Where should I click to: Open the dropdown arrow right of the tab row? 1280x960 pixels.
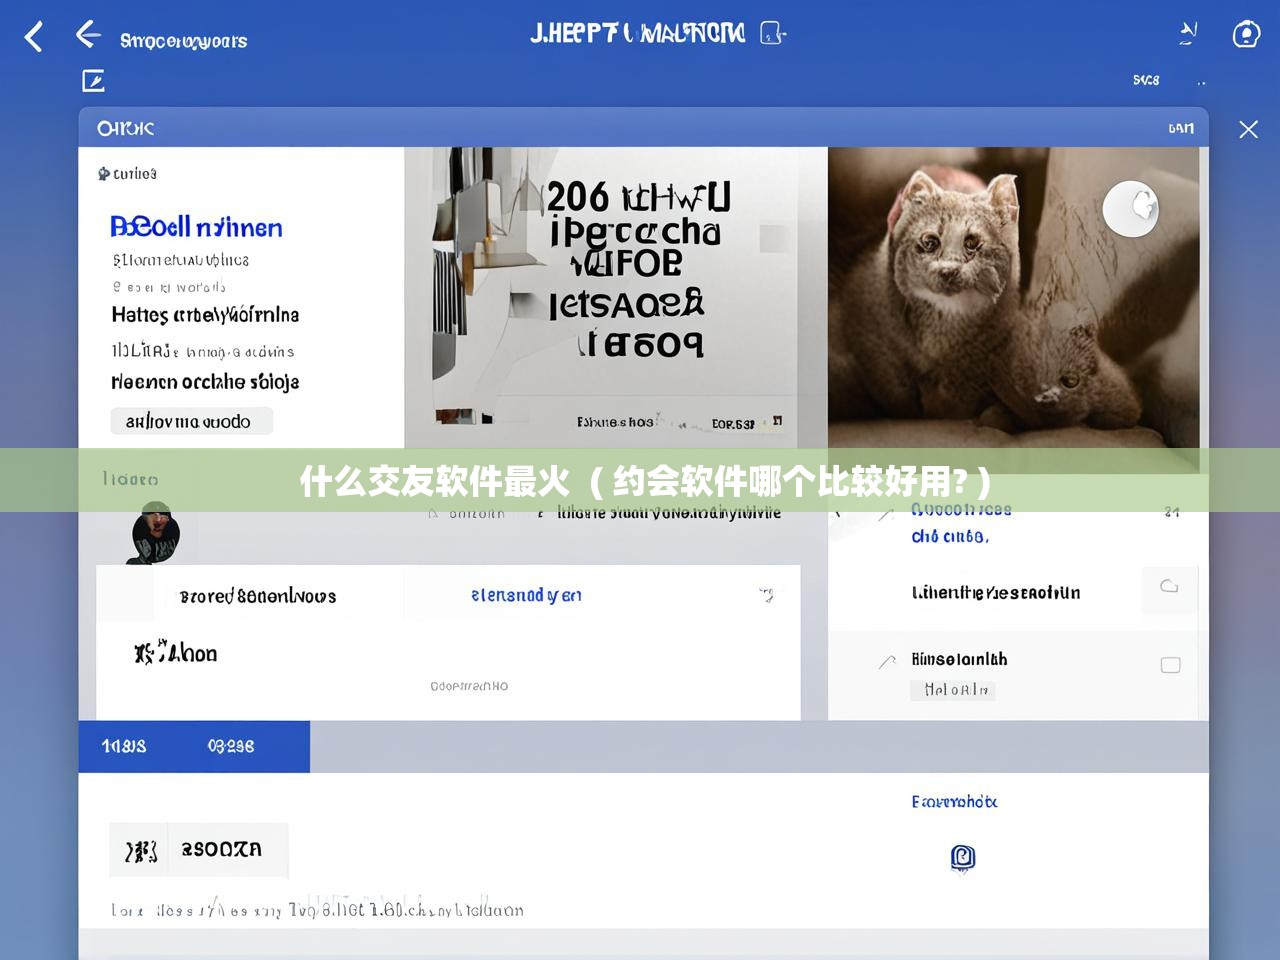768,594
